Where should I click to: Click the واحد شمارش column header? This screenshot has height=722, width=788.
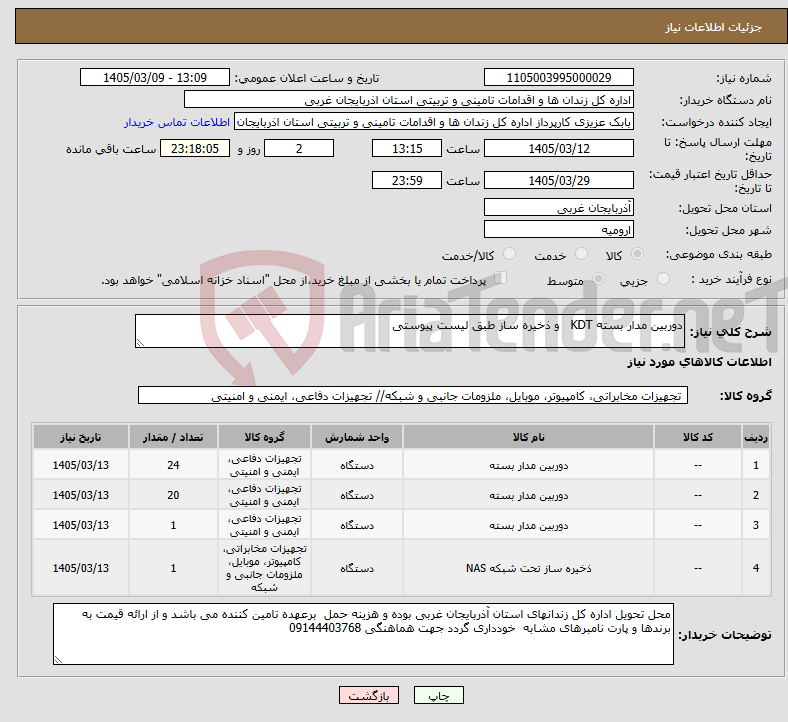pyautogui.click(x=356, y=437)
